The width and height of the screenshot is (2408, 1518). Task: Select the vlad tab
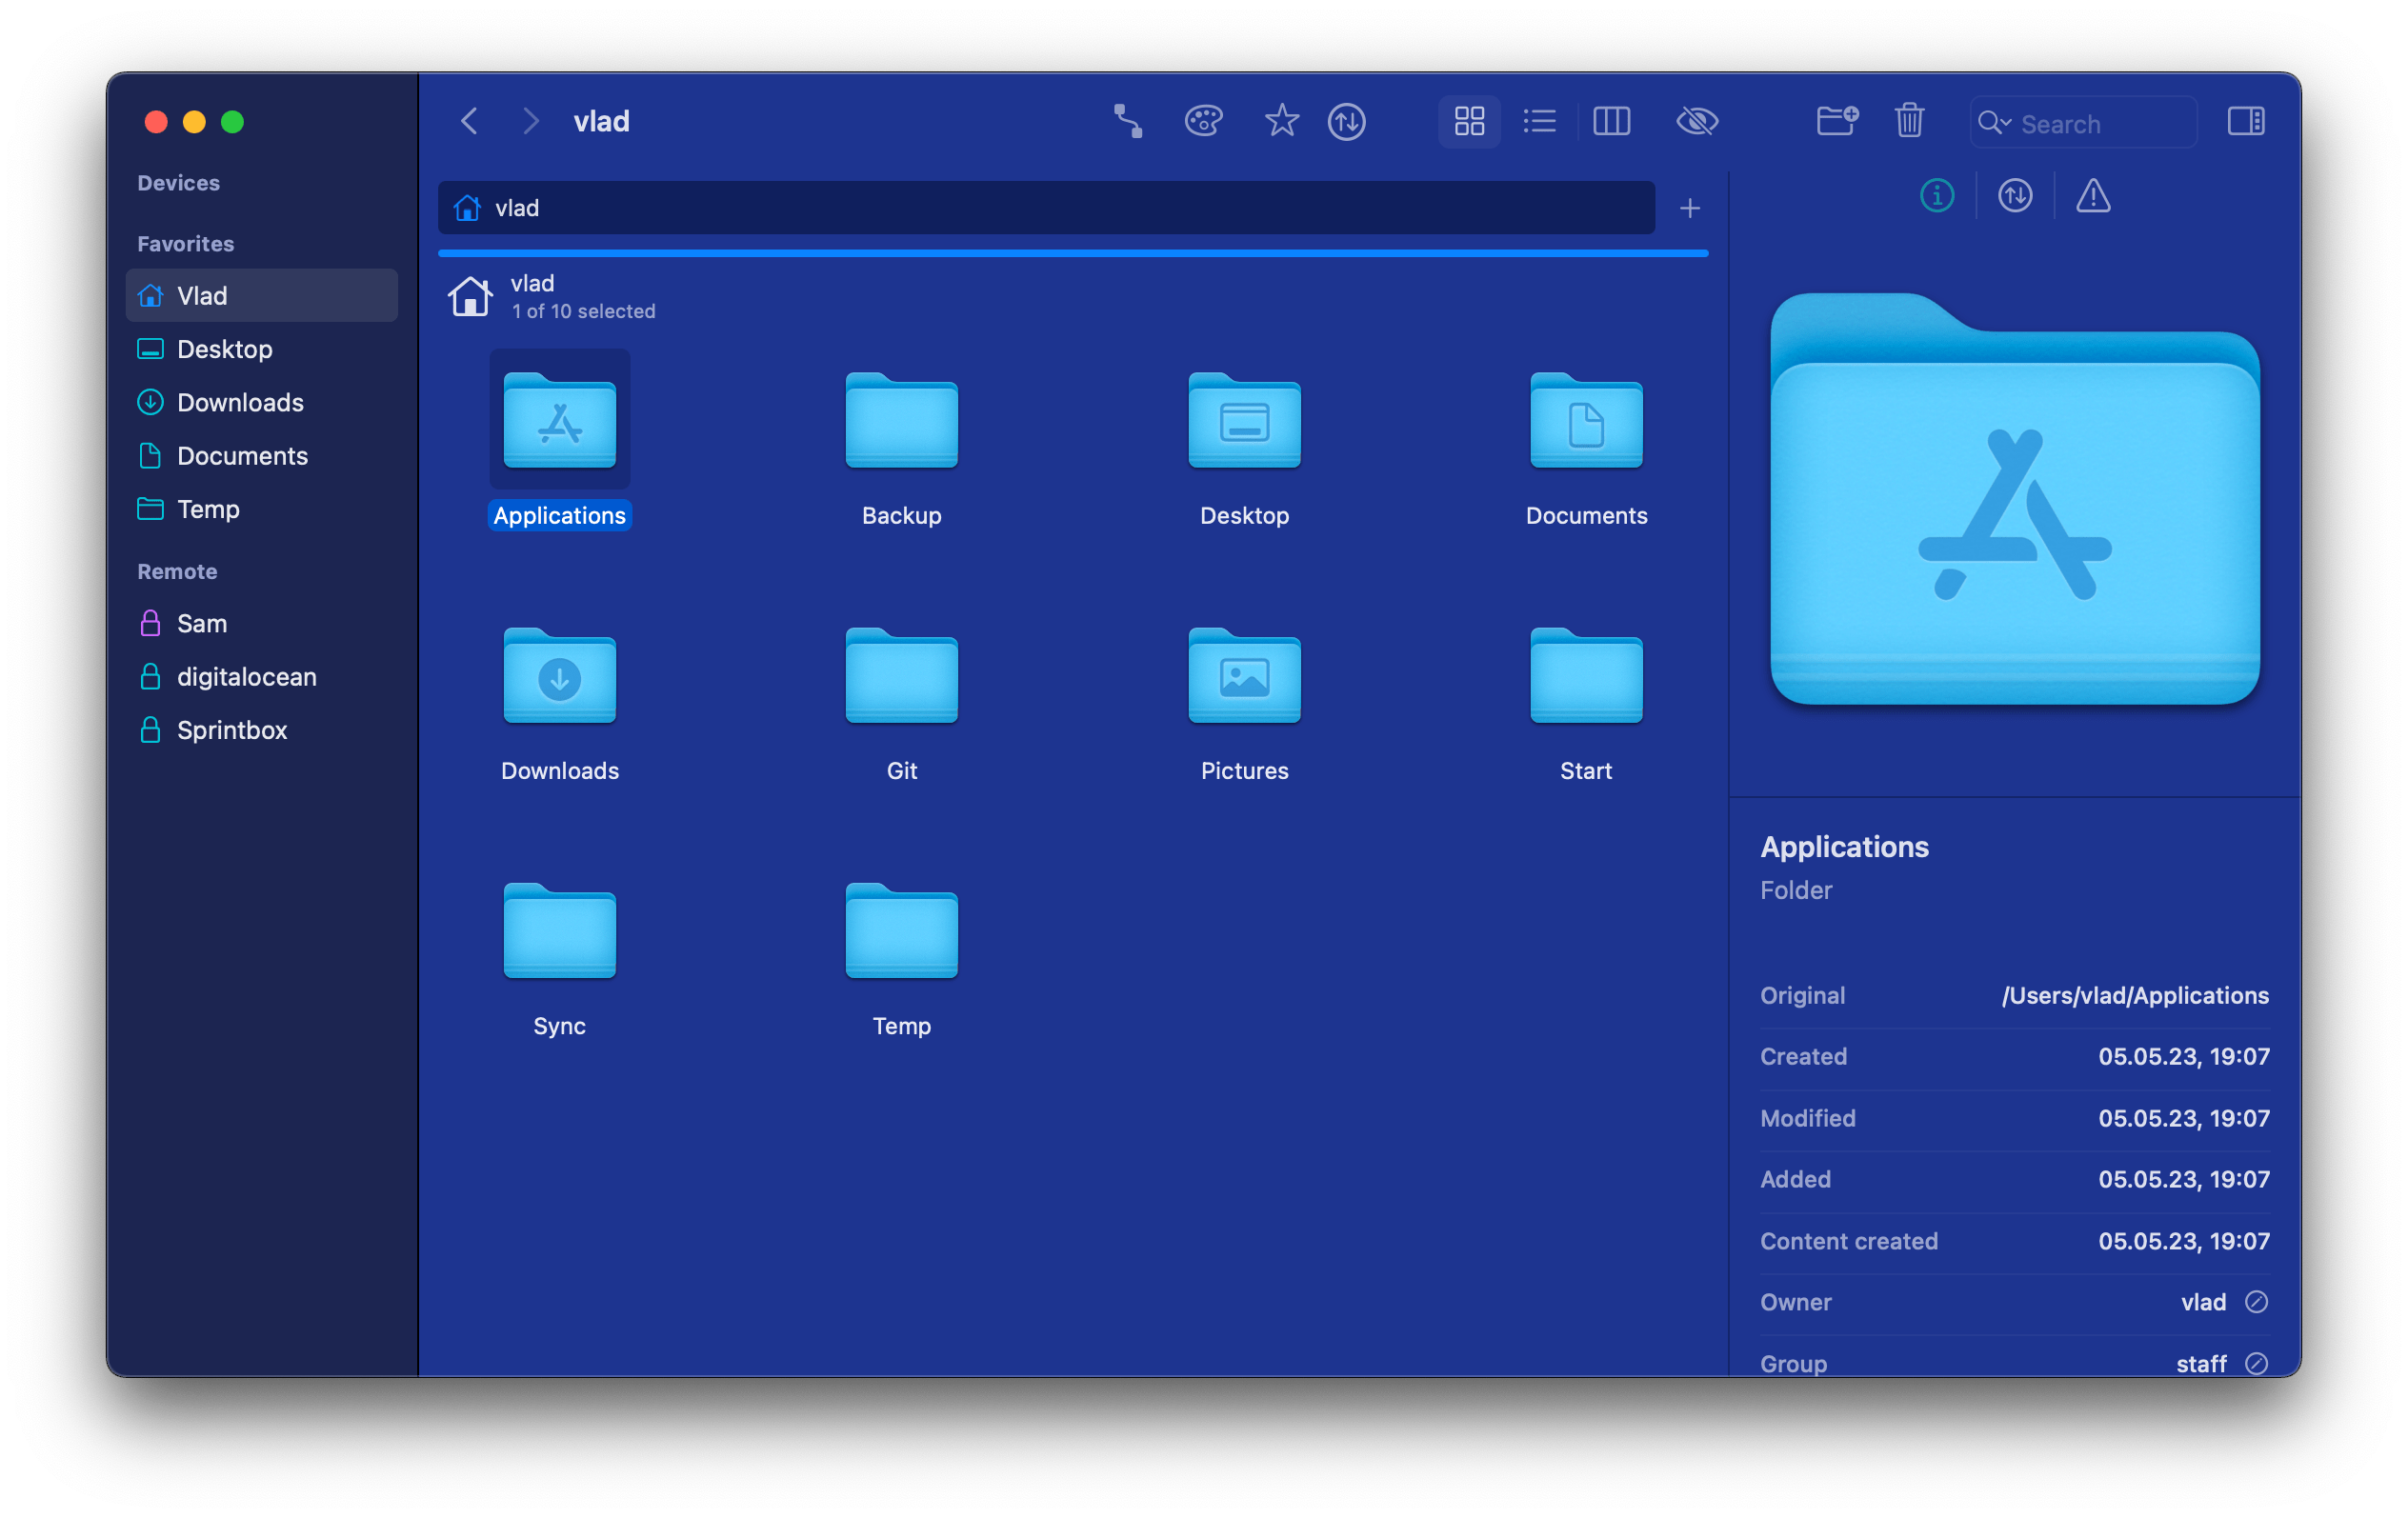1046,208
